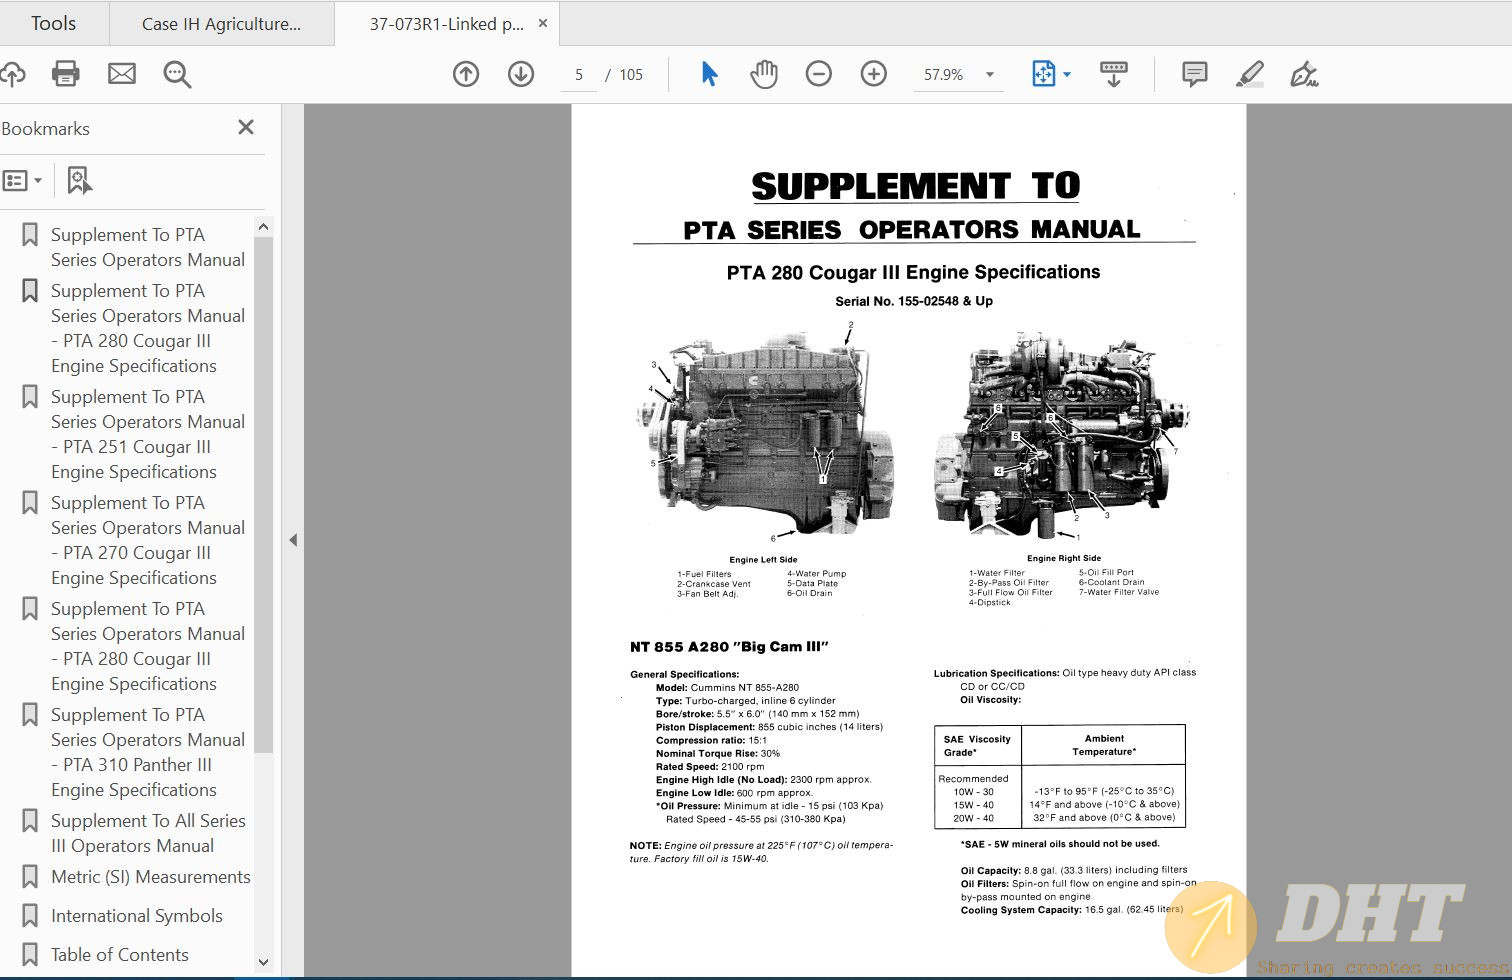Collapse the navigation pane arrow
The image size is (1512, 980).
click(x=293, y=540)
